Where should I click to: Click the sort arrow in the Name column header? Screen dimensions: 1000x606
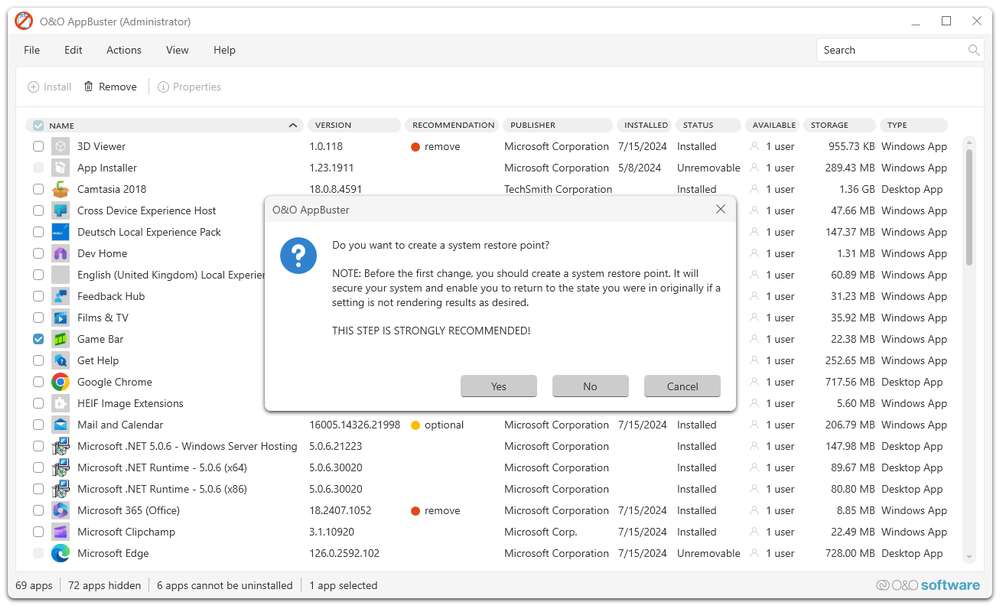(x=293, y=126)
